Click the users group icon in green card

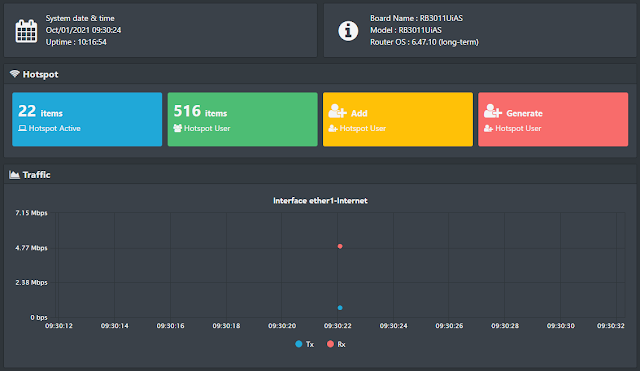(x=178, y=128)
